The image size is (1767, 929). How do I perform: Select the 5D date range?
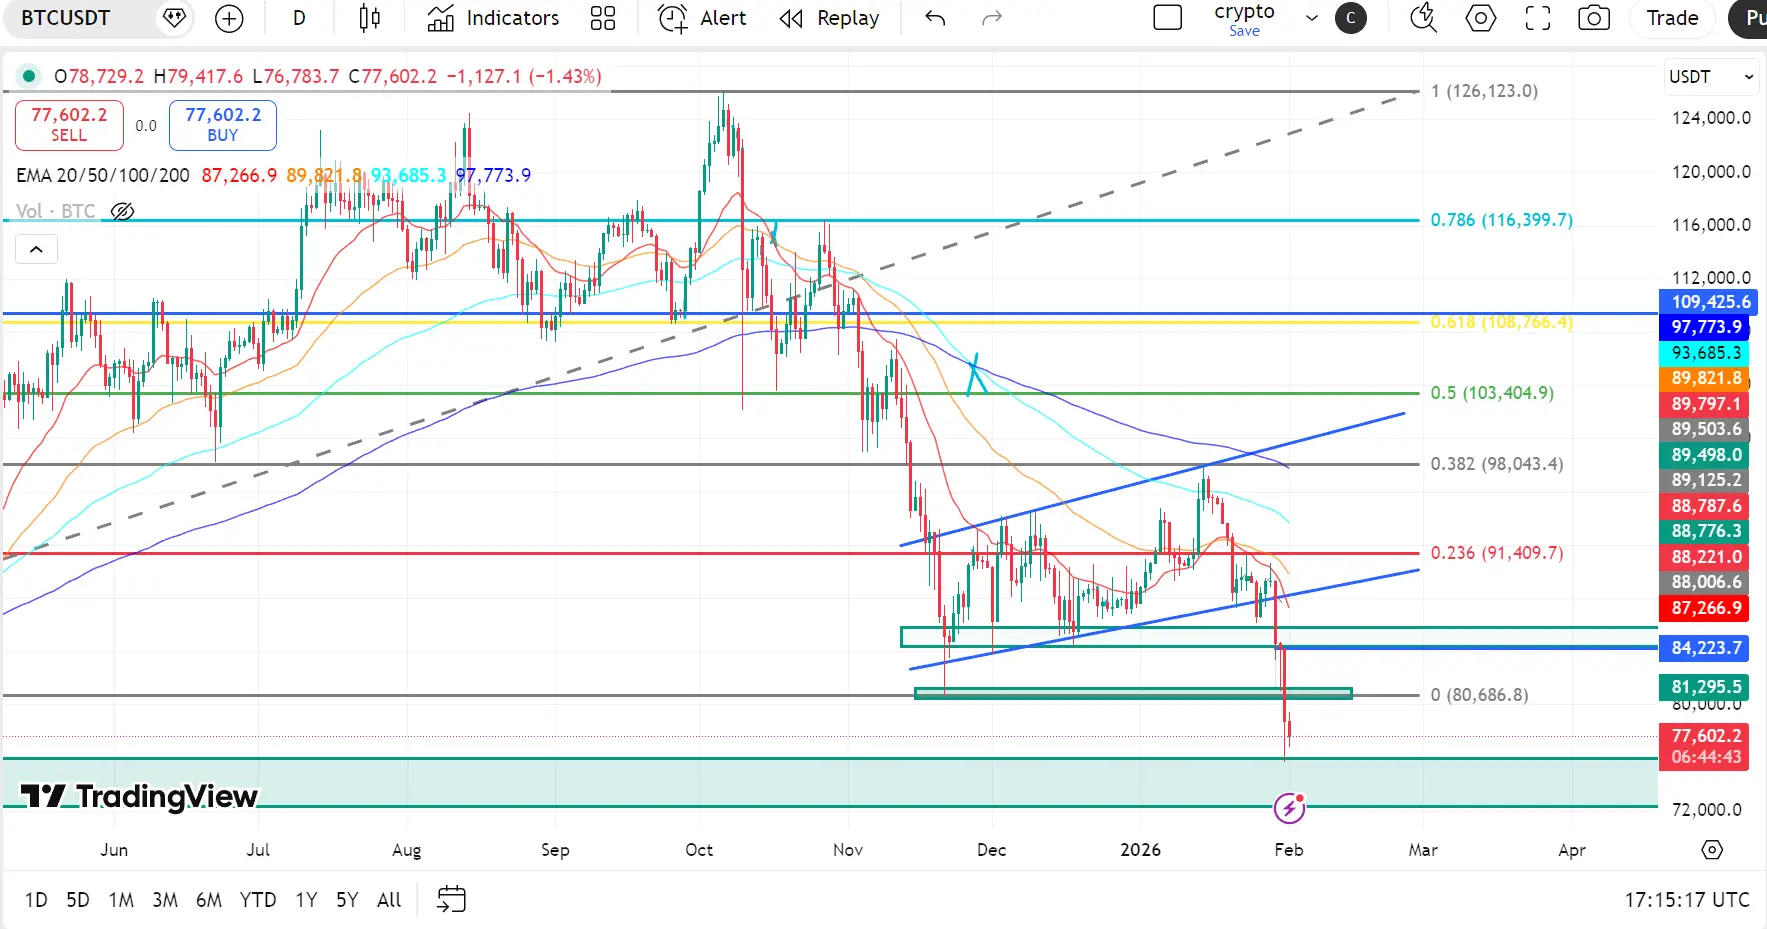(78, 900)
